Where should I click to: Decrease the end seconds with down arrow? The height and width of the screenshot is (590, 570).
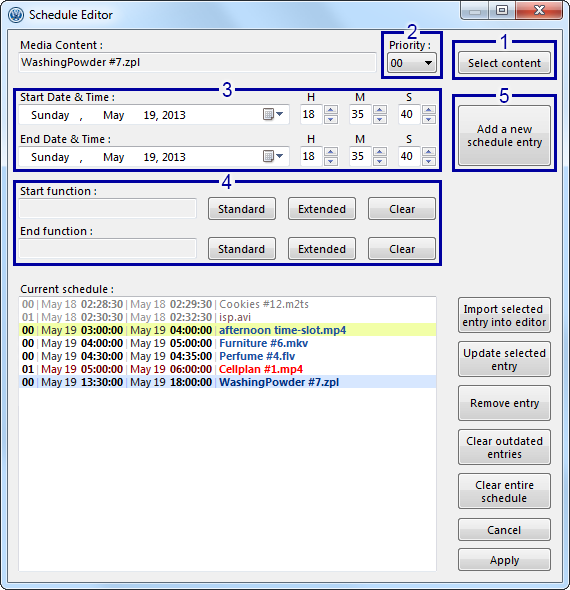point(429,161)
